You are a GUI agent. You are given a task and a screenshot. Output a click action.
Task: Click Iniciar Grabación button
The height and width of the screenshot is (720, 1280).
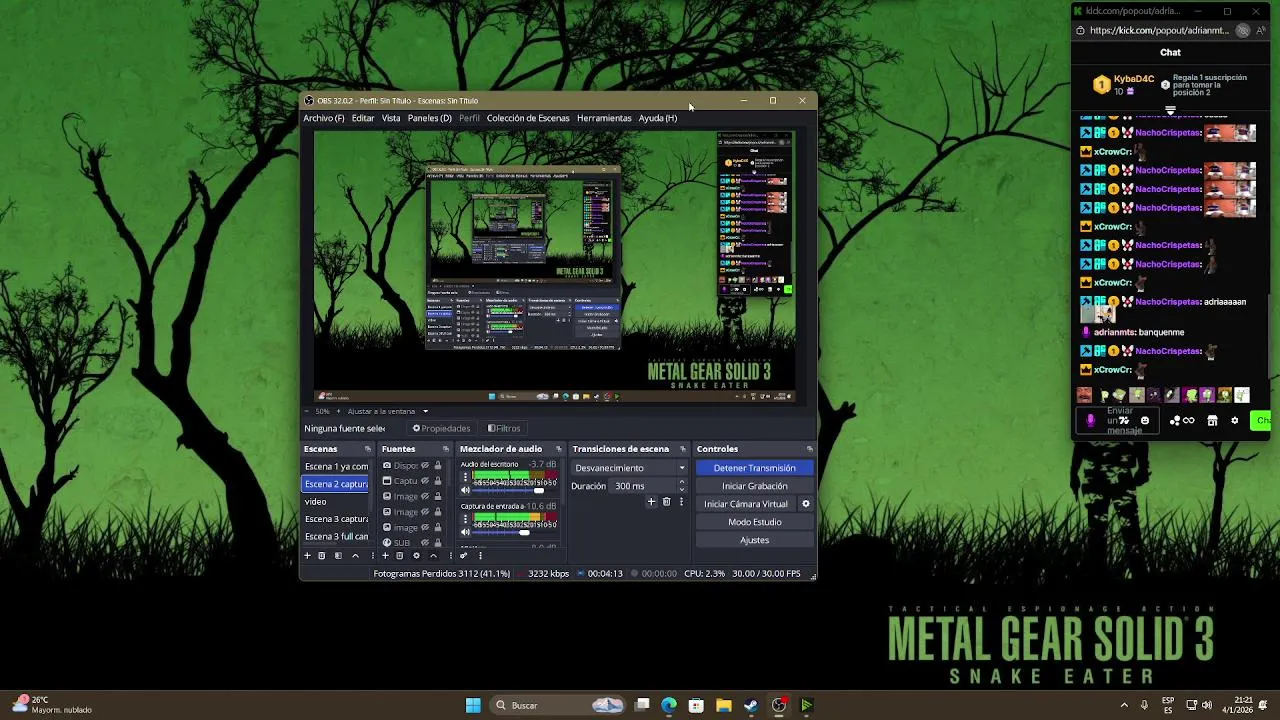pos(755,486)
